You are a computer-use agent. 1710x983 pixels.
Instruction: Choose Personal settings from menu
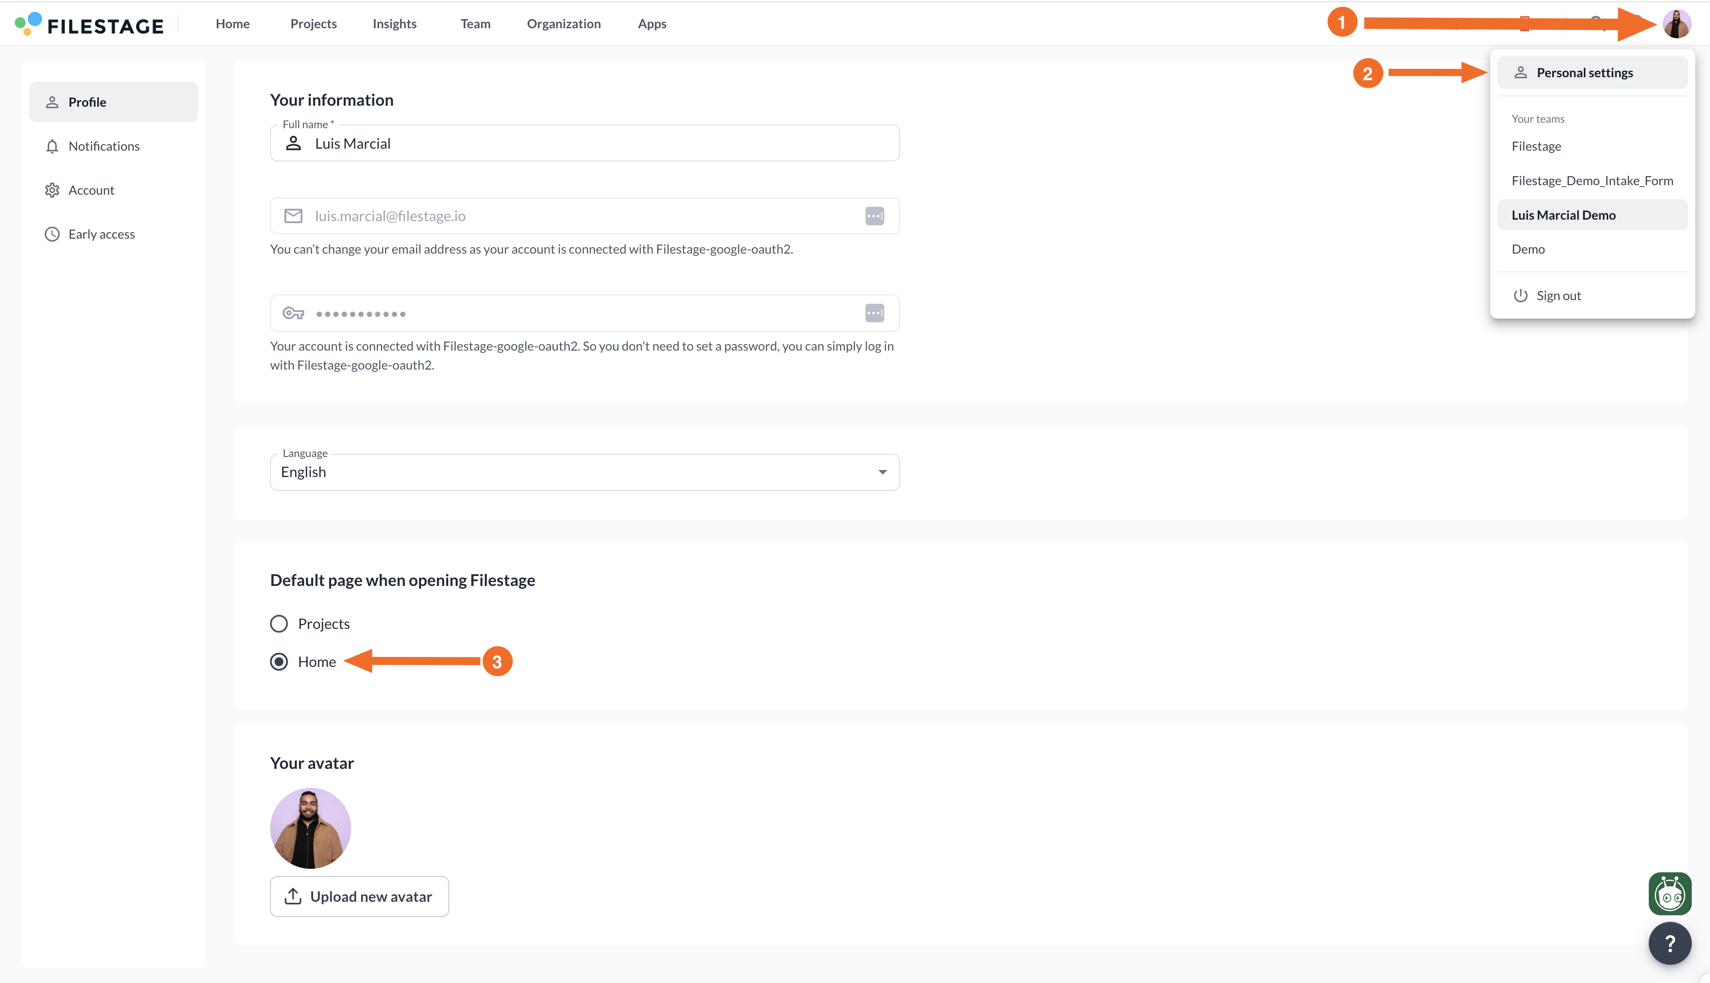coord(1592,73)
